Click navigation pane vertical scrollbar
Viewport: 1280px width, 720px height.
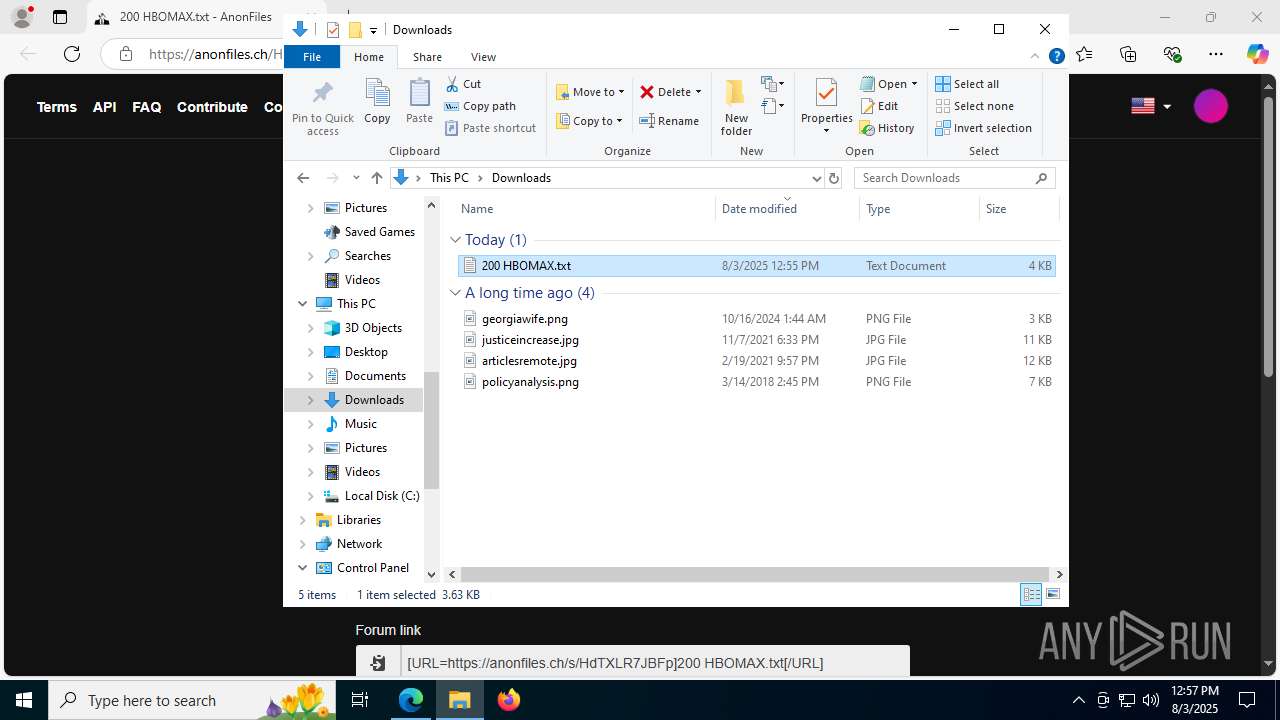coord(431,430)
